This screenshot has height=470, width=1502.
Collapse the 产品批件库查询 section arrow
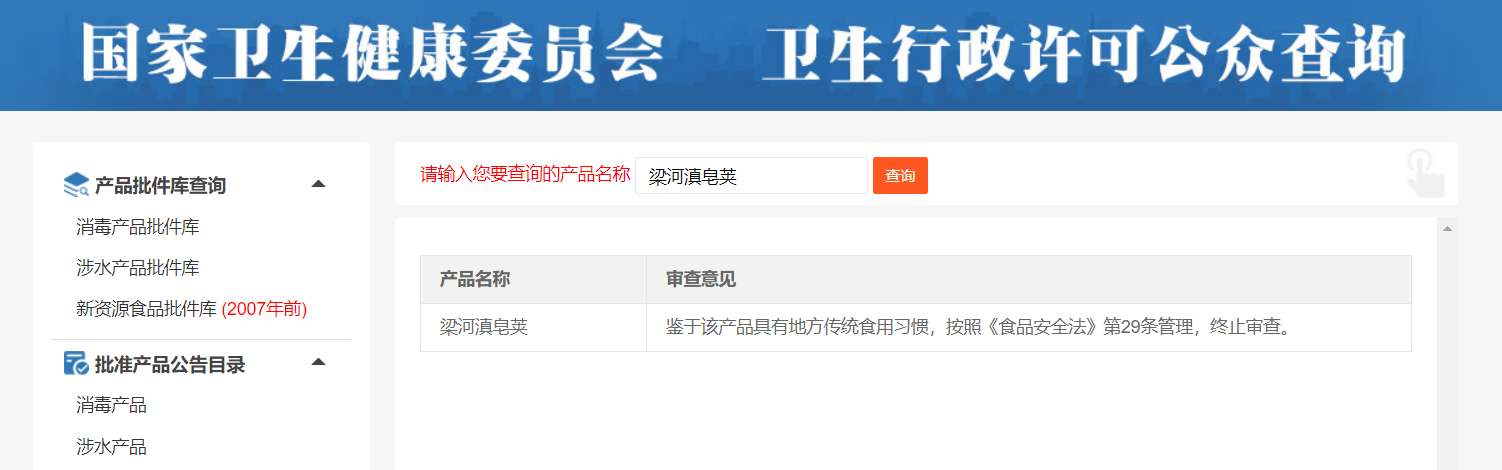[318, 184]
